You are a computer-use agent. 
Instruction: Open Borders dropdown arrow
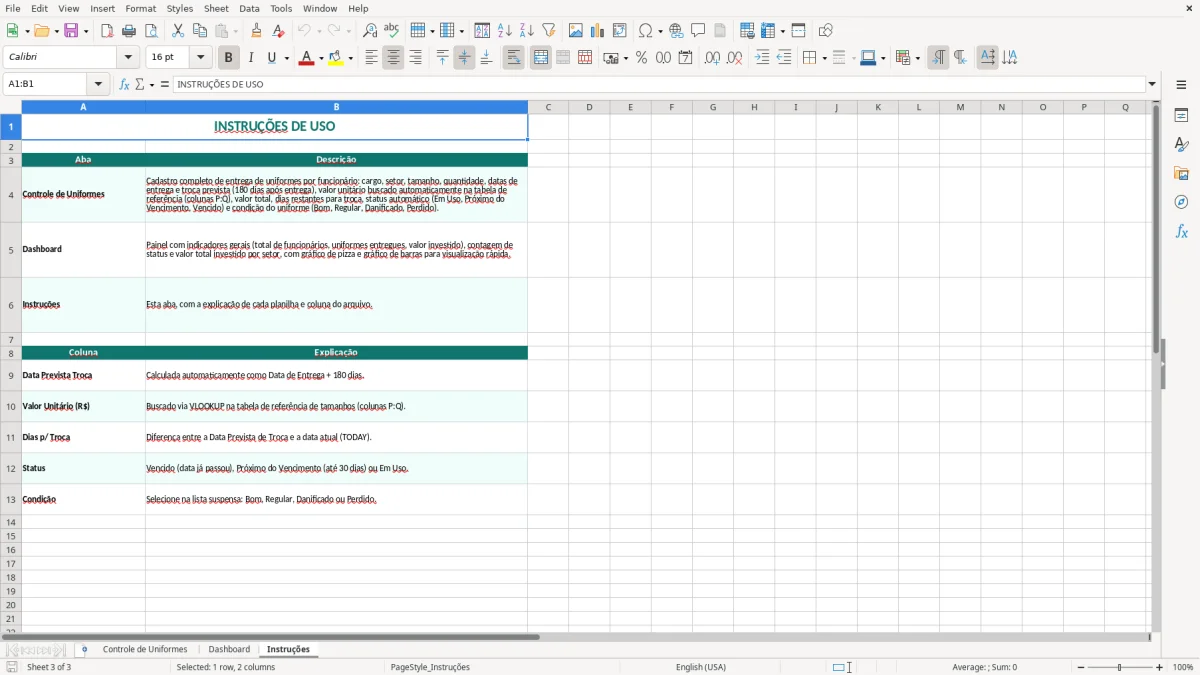[x=825, y=58]
